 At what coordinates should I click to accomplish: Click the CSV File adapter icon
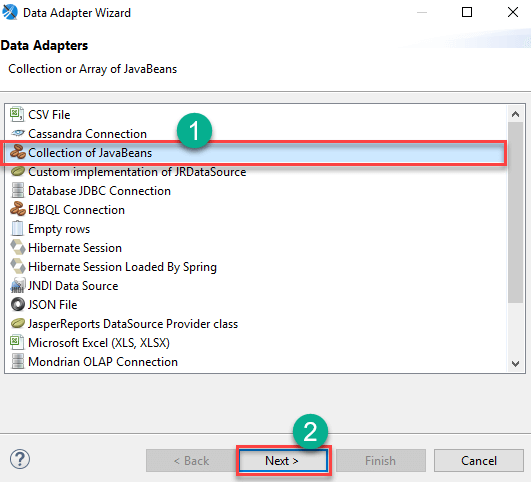[17, 114]
